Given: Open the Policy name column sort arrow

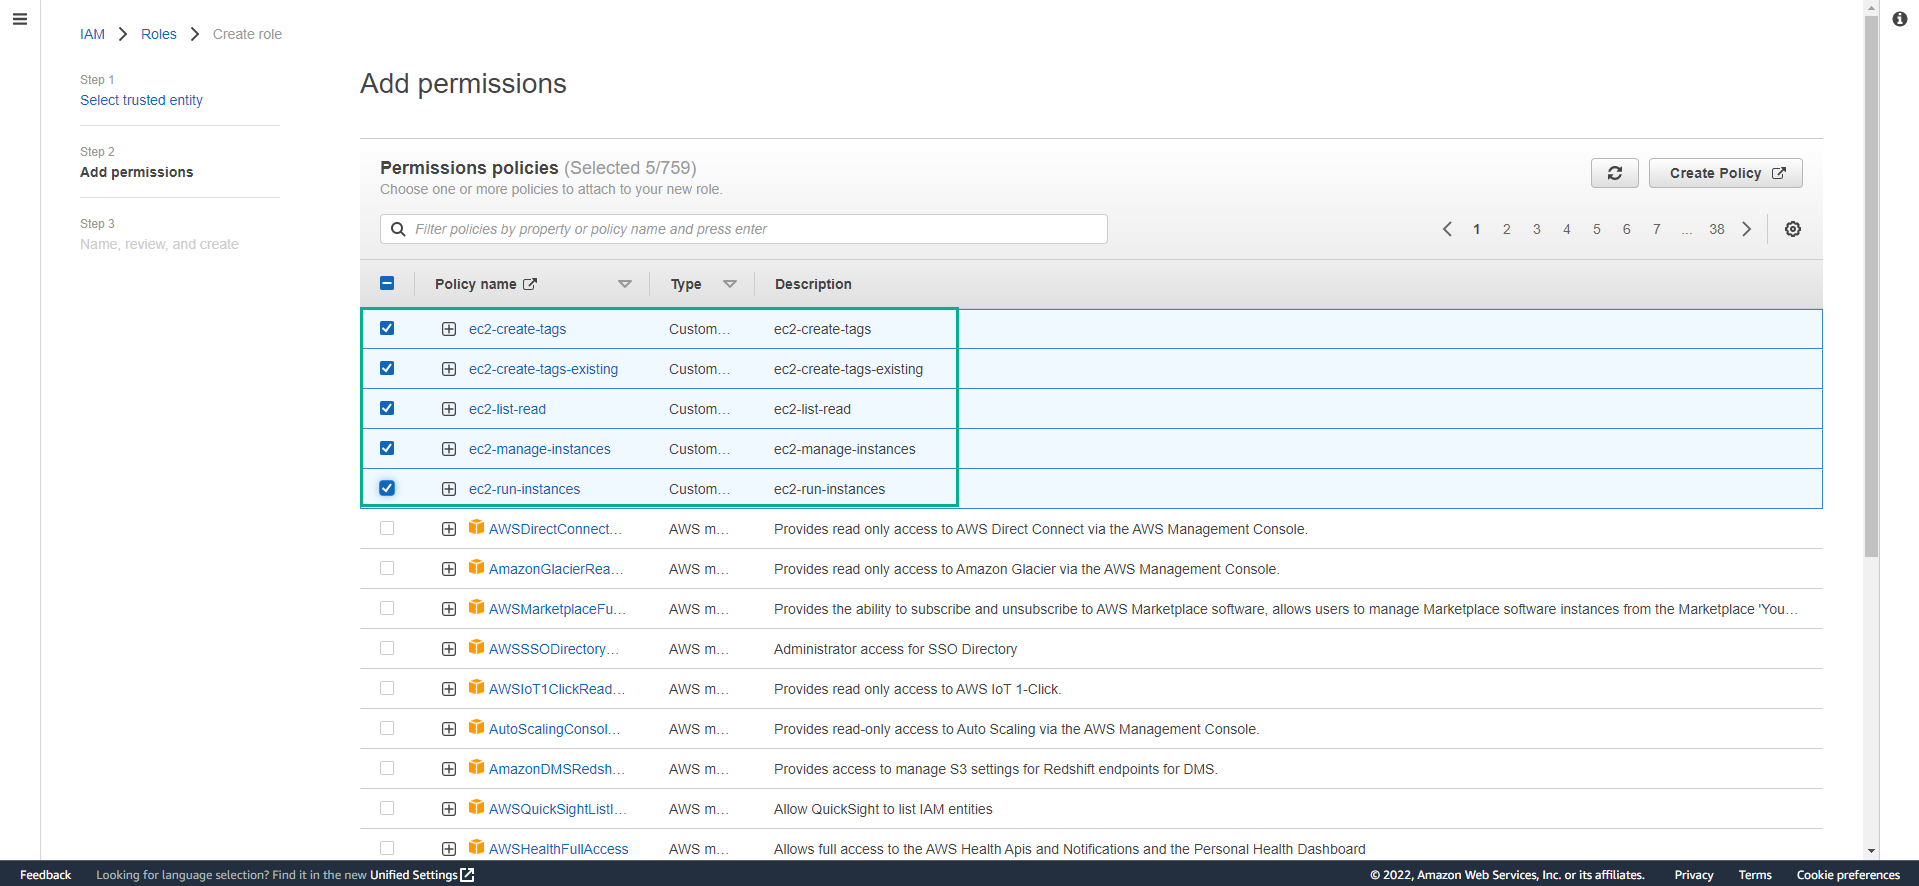Looking at the screenshot, I should coord(625,284).
